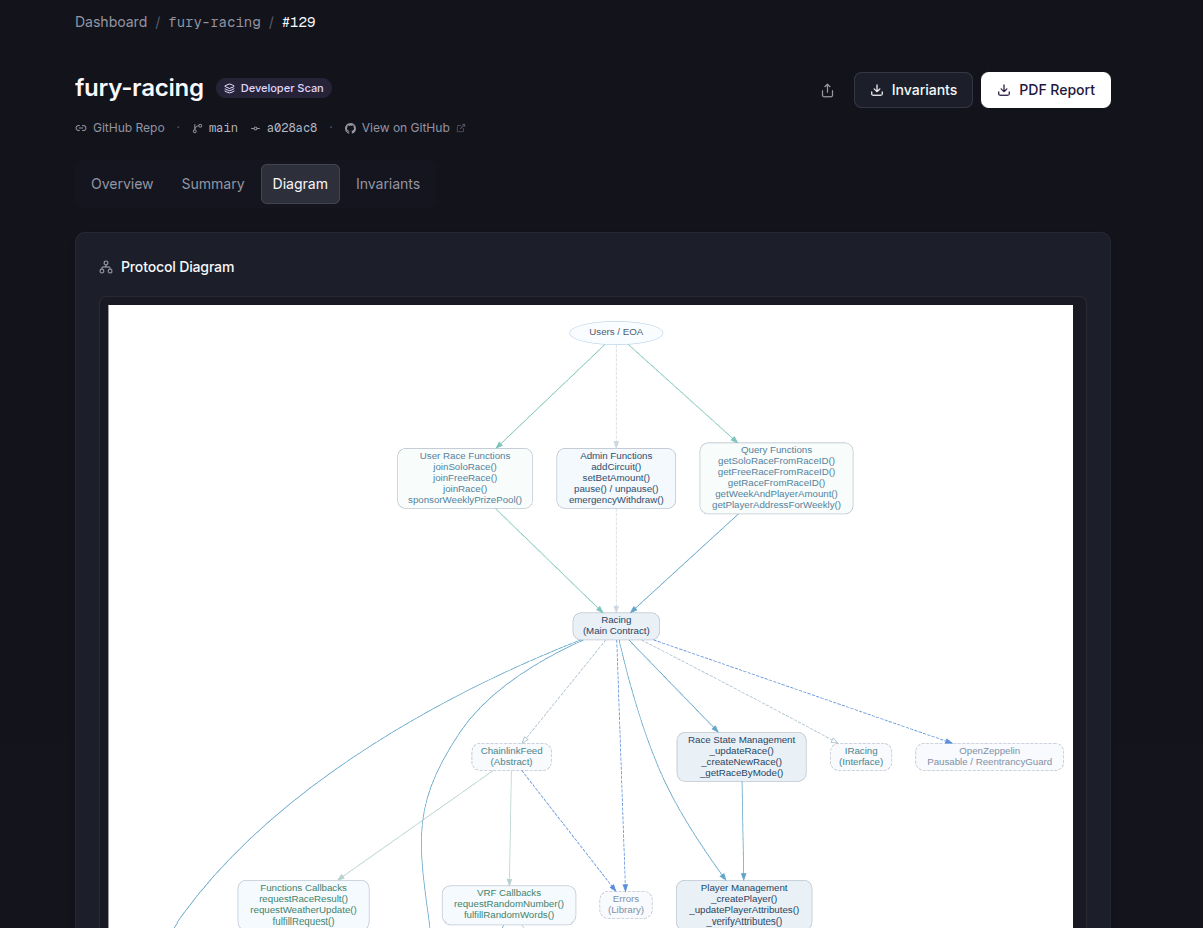Click _updatePlayerAttributes() text in diagram
Screen dimensions: 1203x928
pos(744,910)
